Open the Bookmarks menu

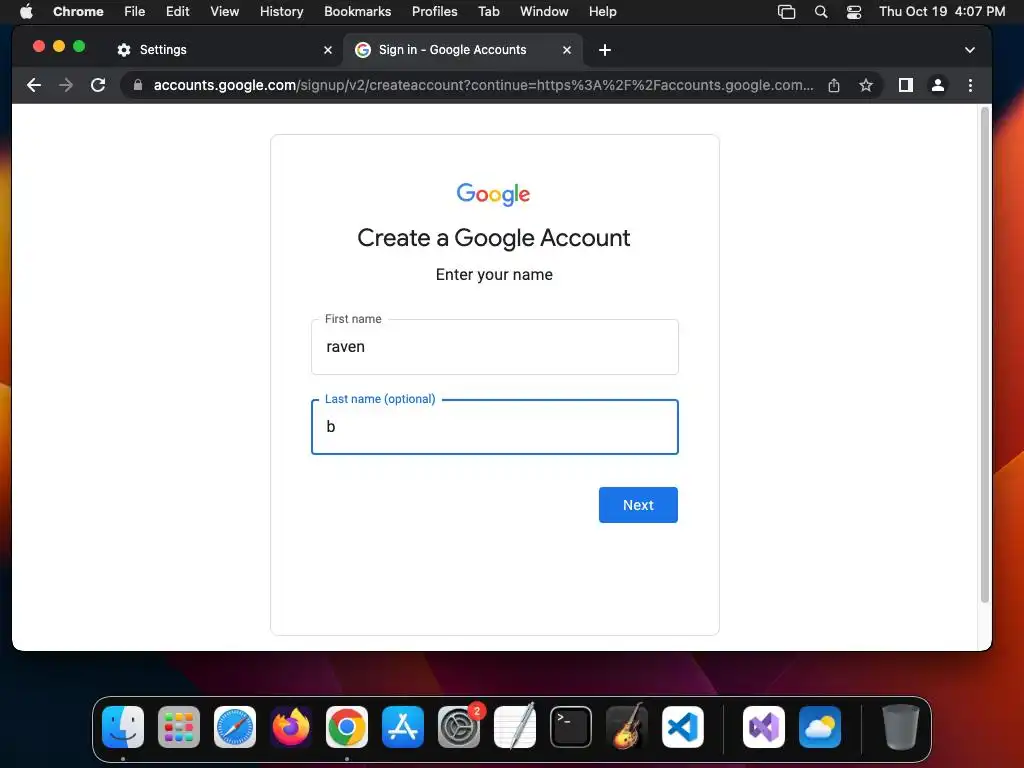357,12
